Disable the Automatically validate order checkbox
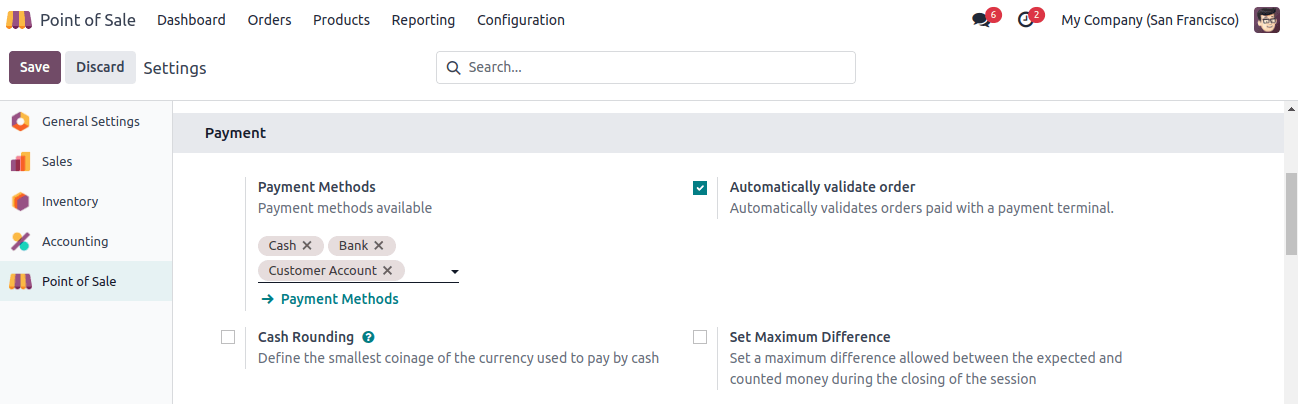1298x404 pixels. pyautogui.click(x=700, y=187)
